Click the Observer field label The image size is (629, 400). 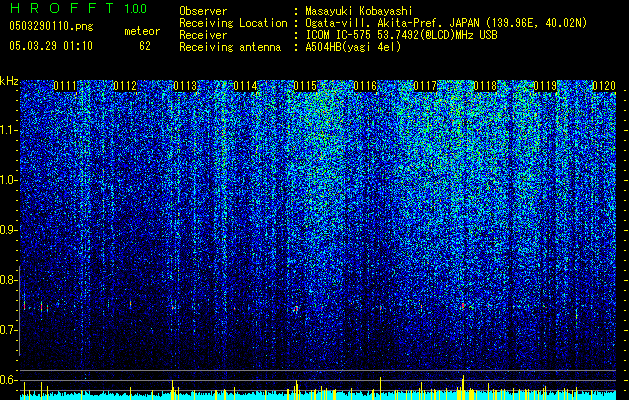click(x=203, y=11)
